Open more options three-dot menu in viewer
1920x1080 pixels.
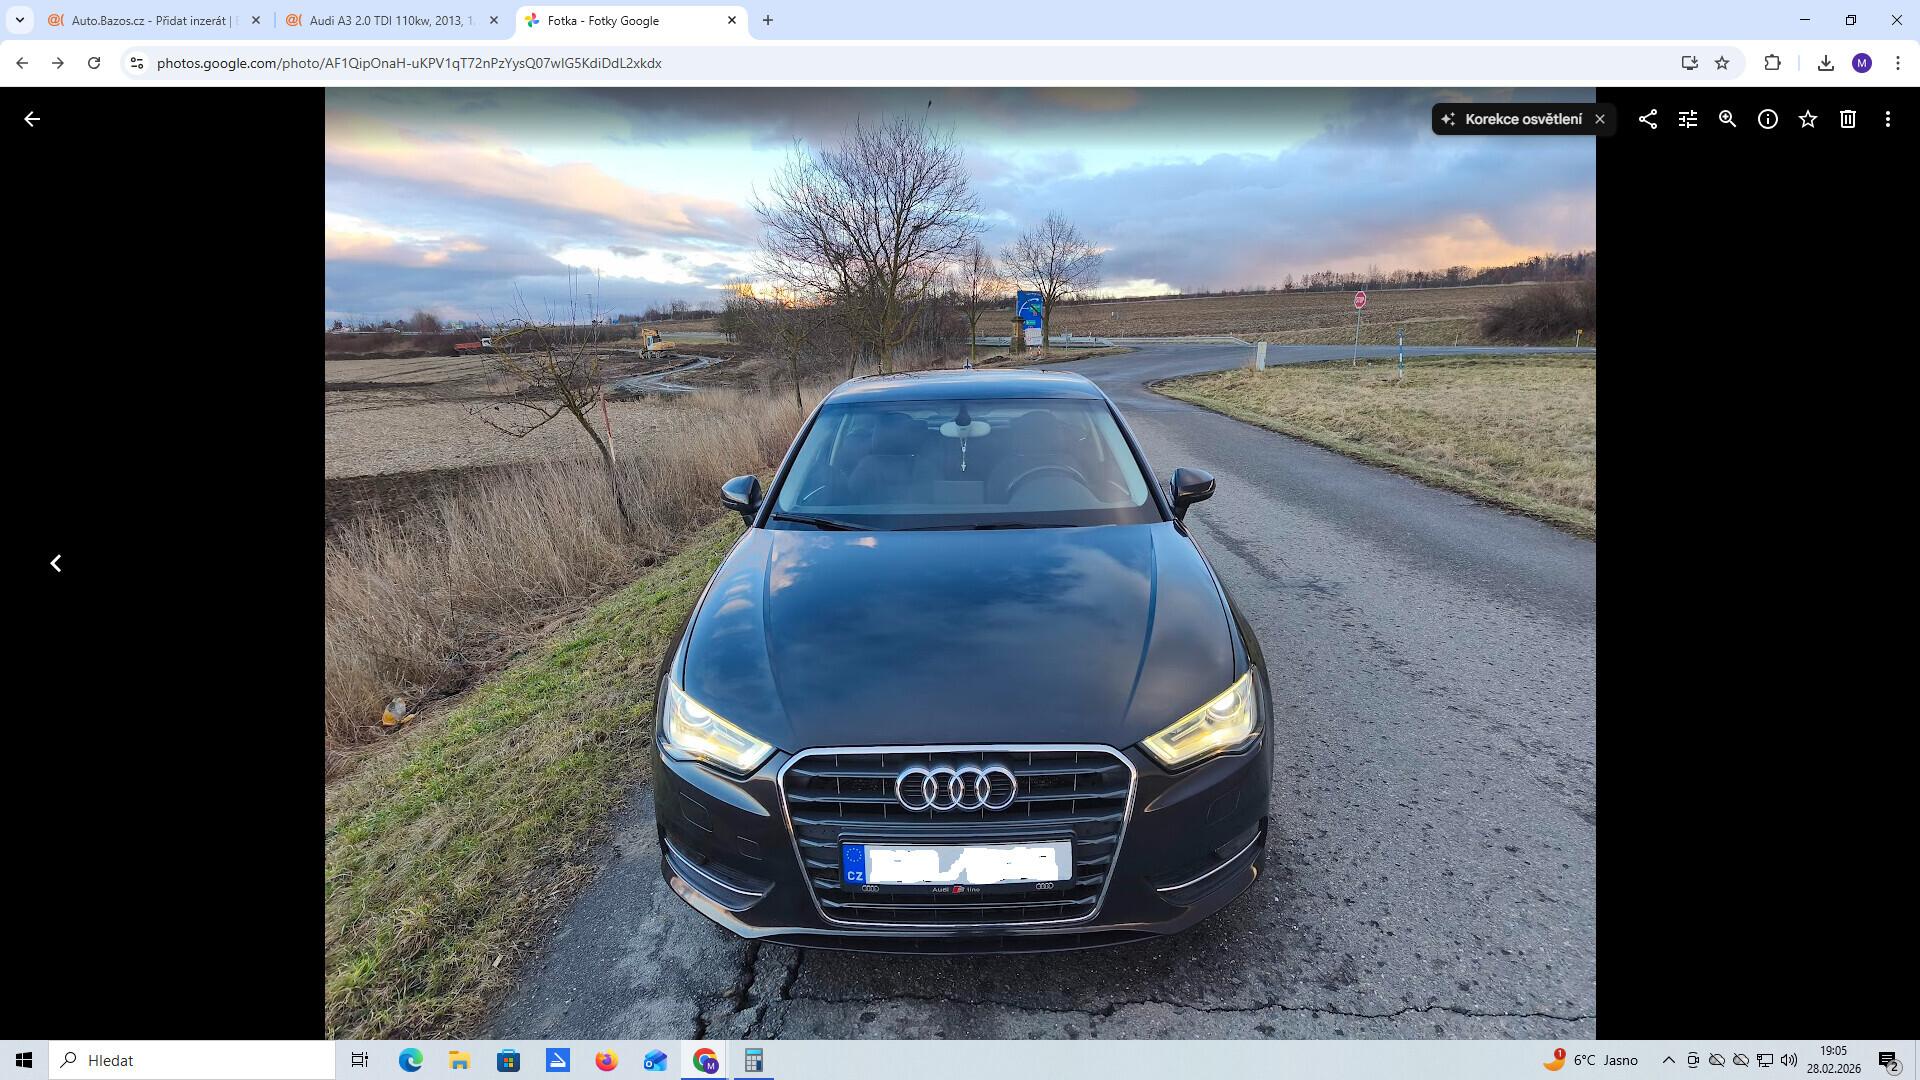1888,119
